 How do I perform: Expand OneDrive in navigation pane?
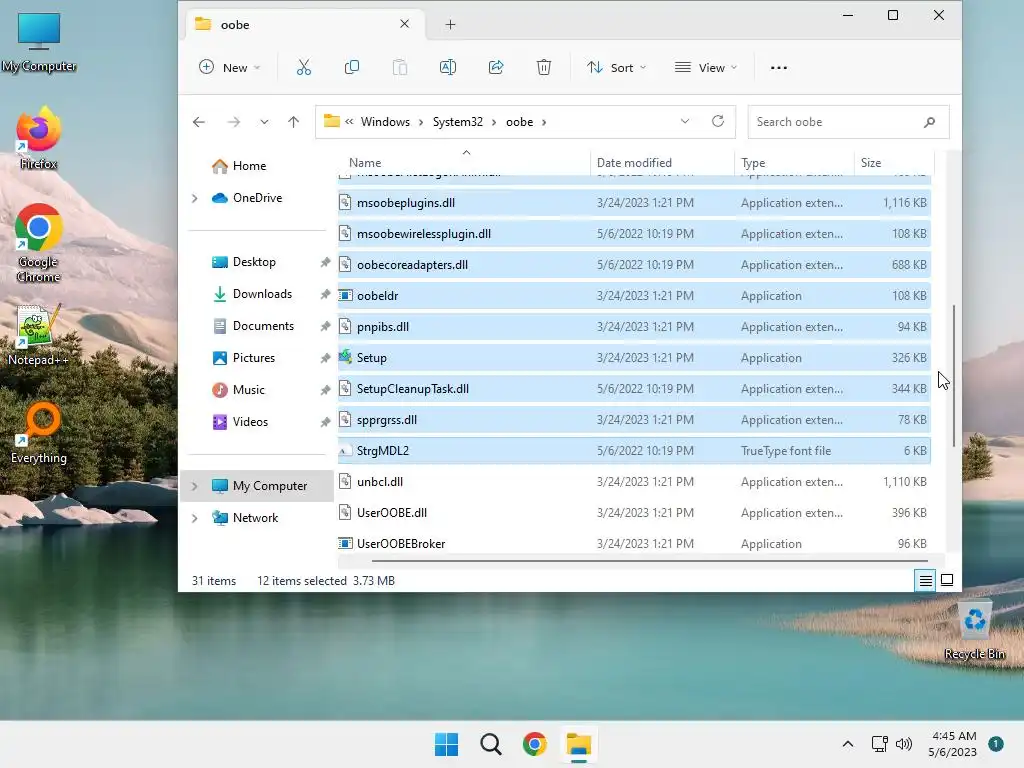point(195,198)
